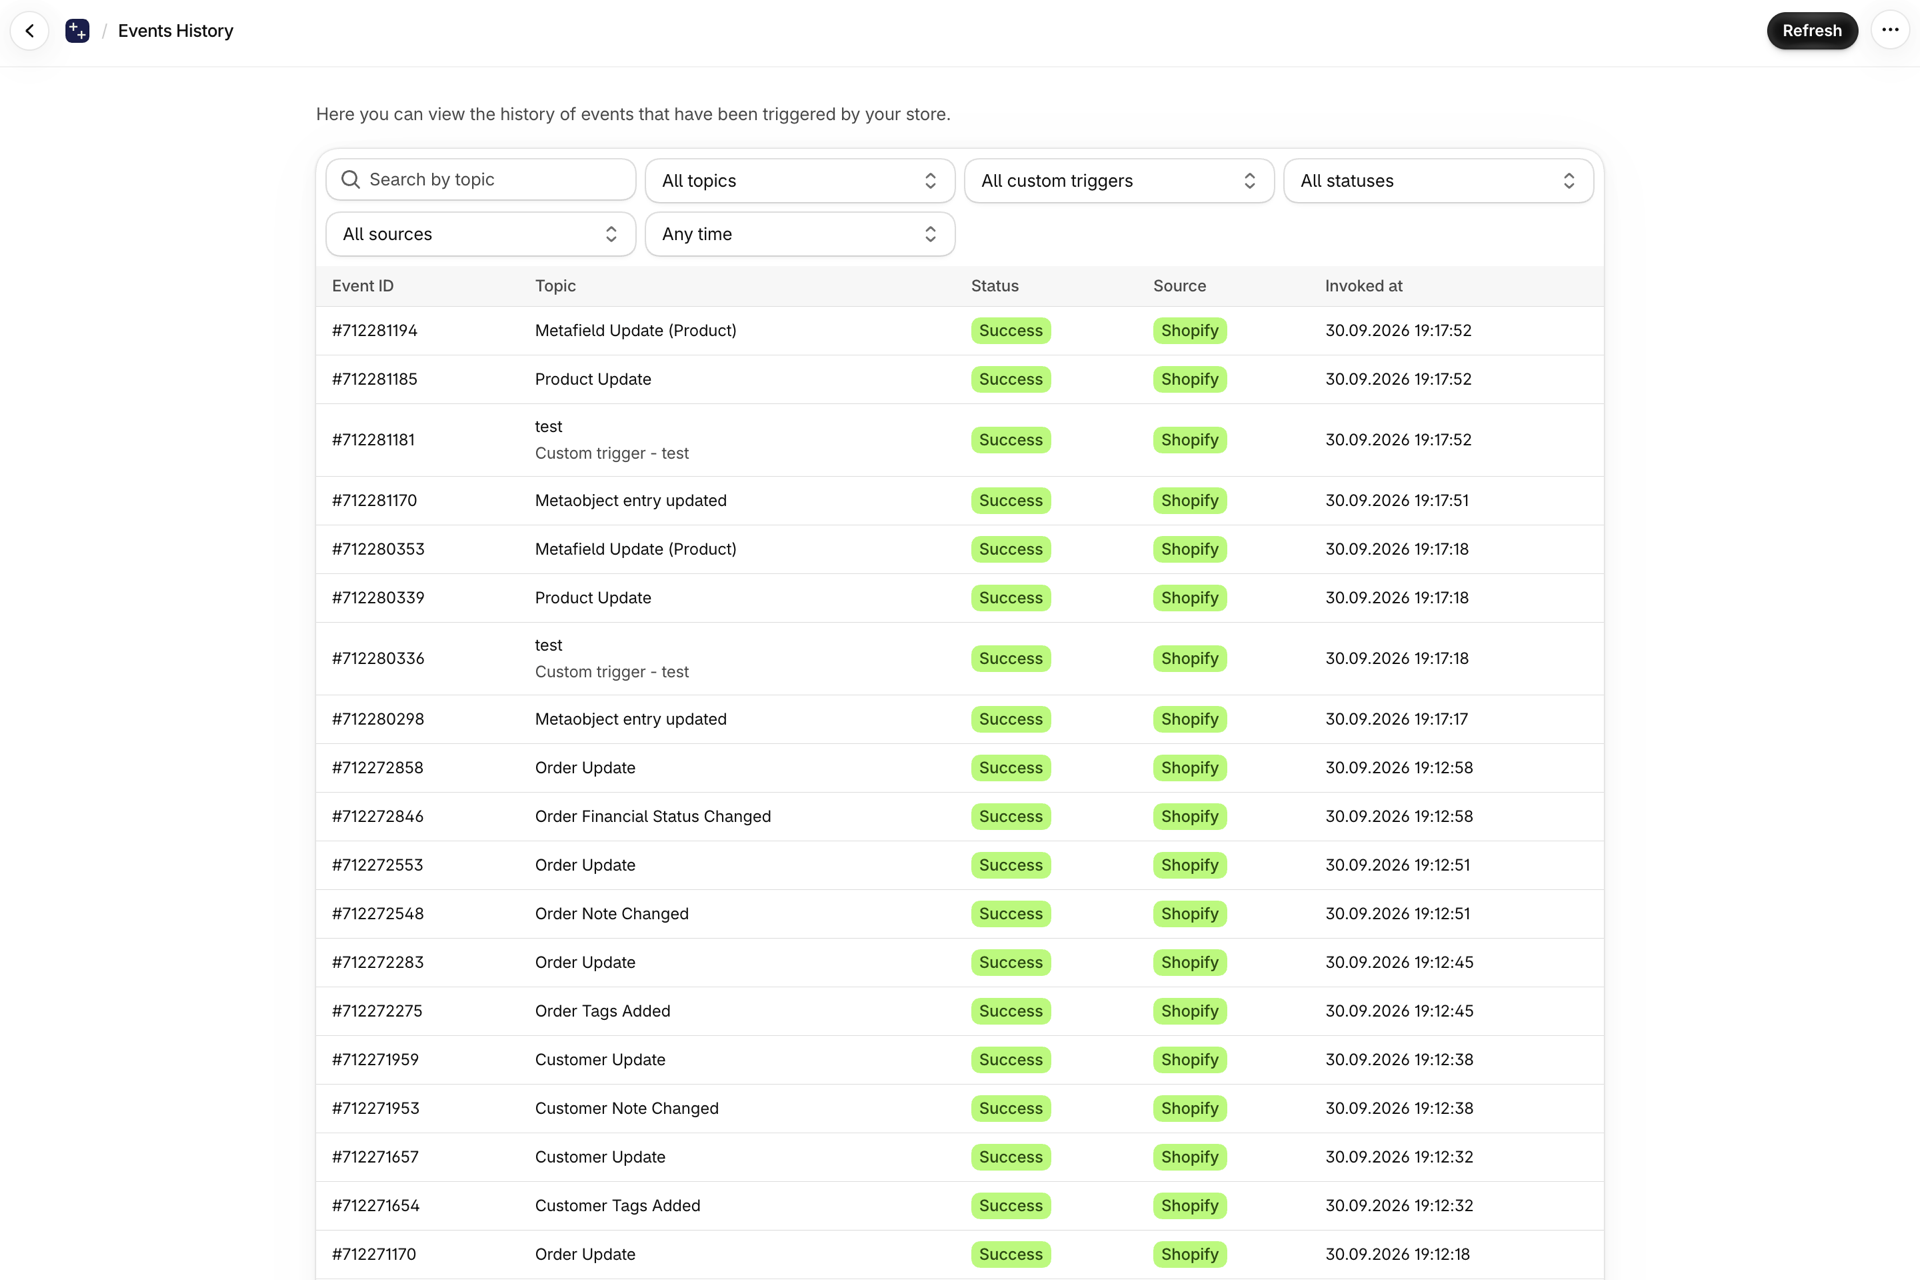Image resolution: width=1920 pixels, height=1280 pixels.
Task: Click Customer Tags Added topic
Action: click(618, 1206)
